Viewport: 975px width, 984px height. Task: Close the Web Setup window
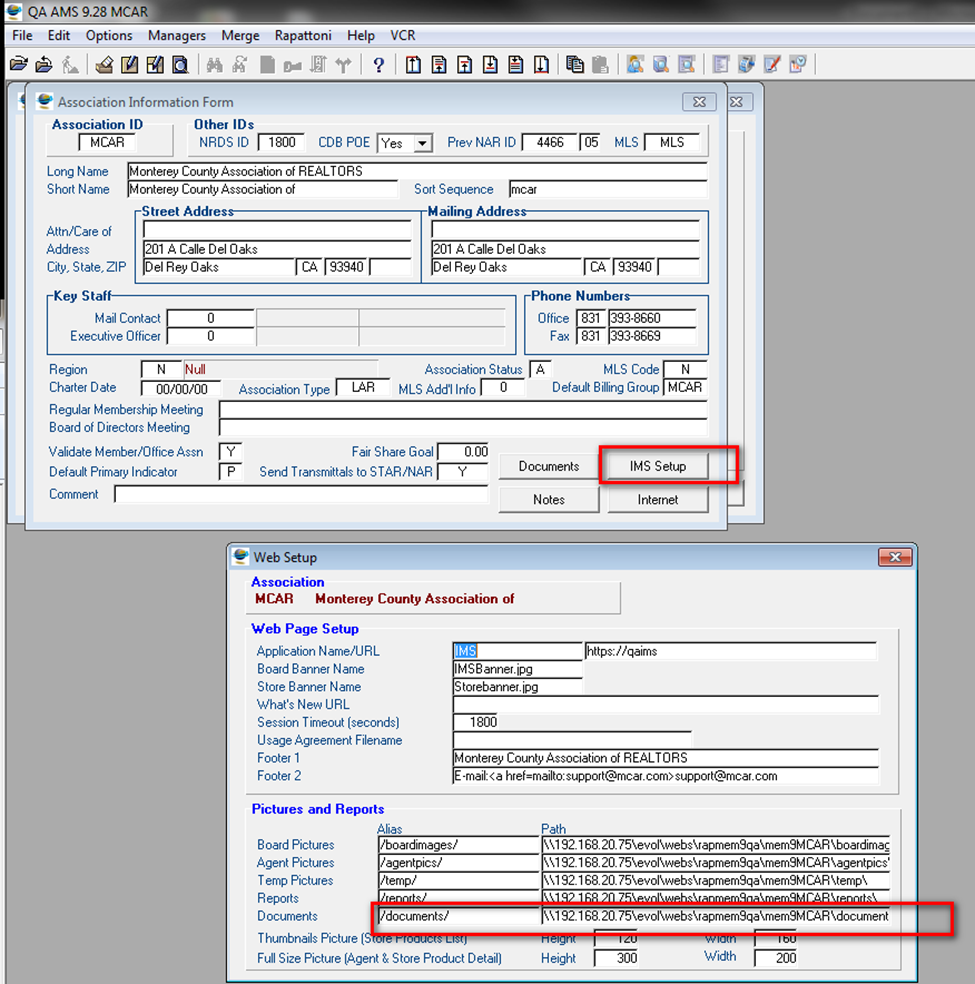[x=893, y=557]
